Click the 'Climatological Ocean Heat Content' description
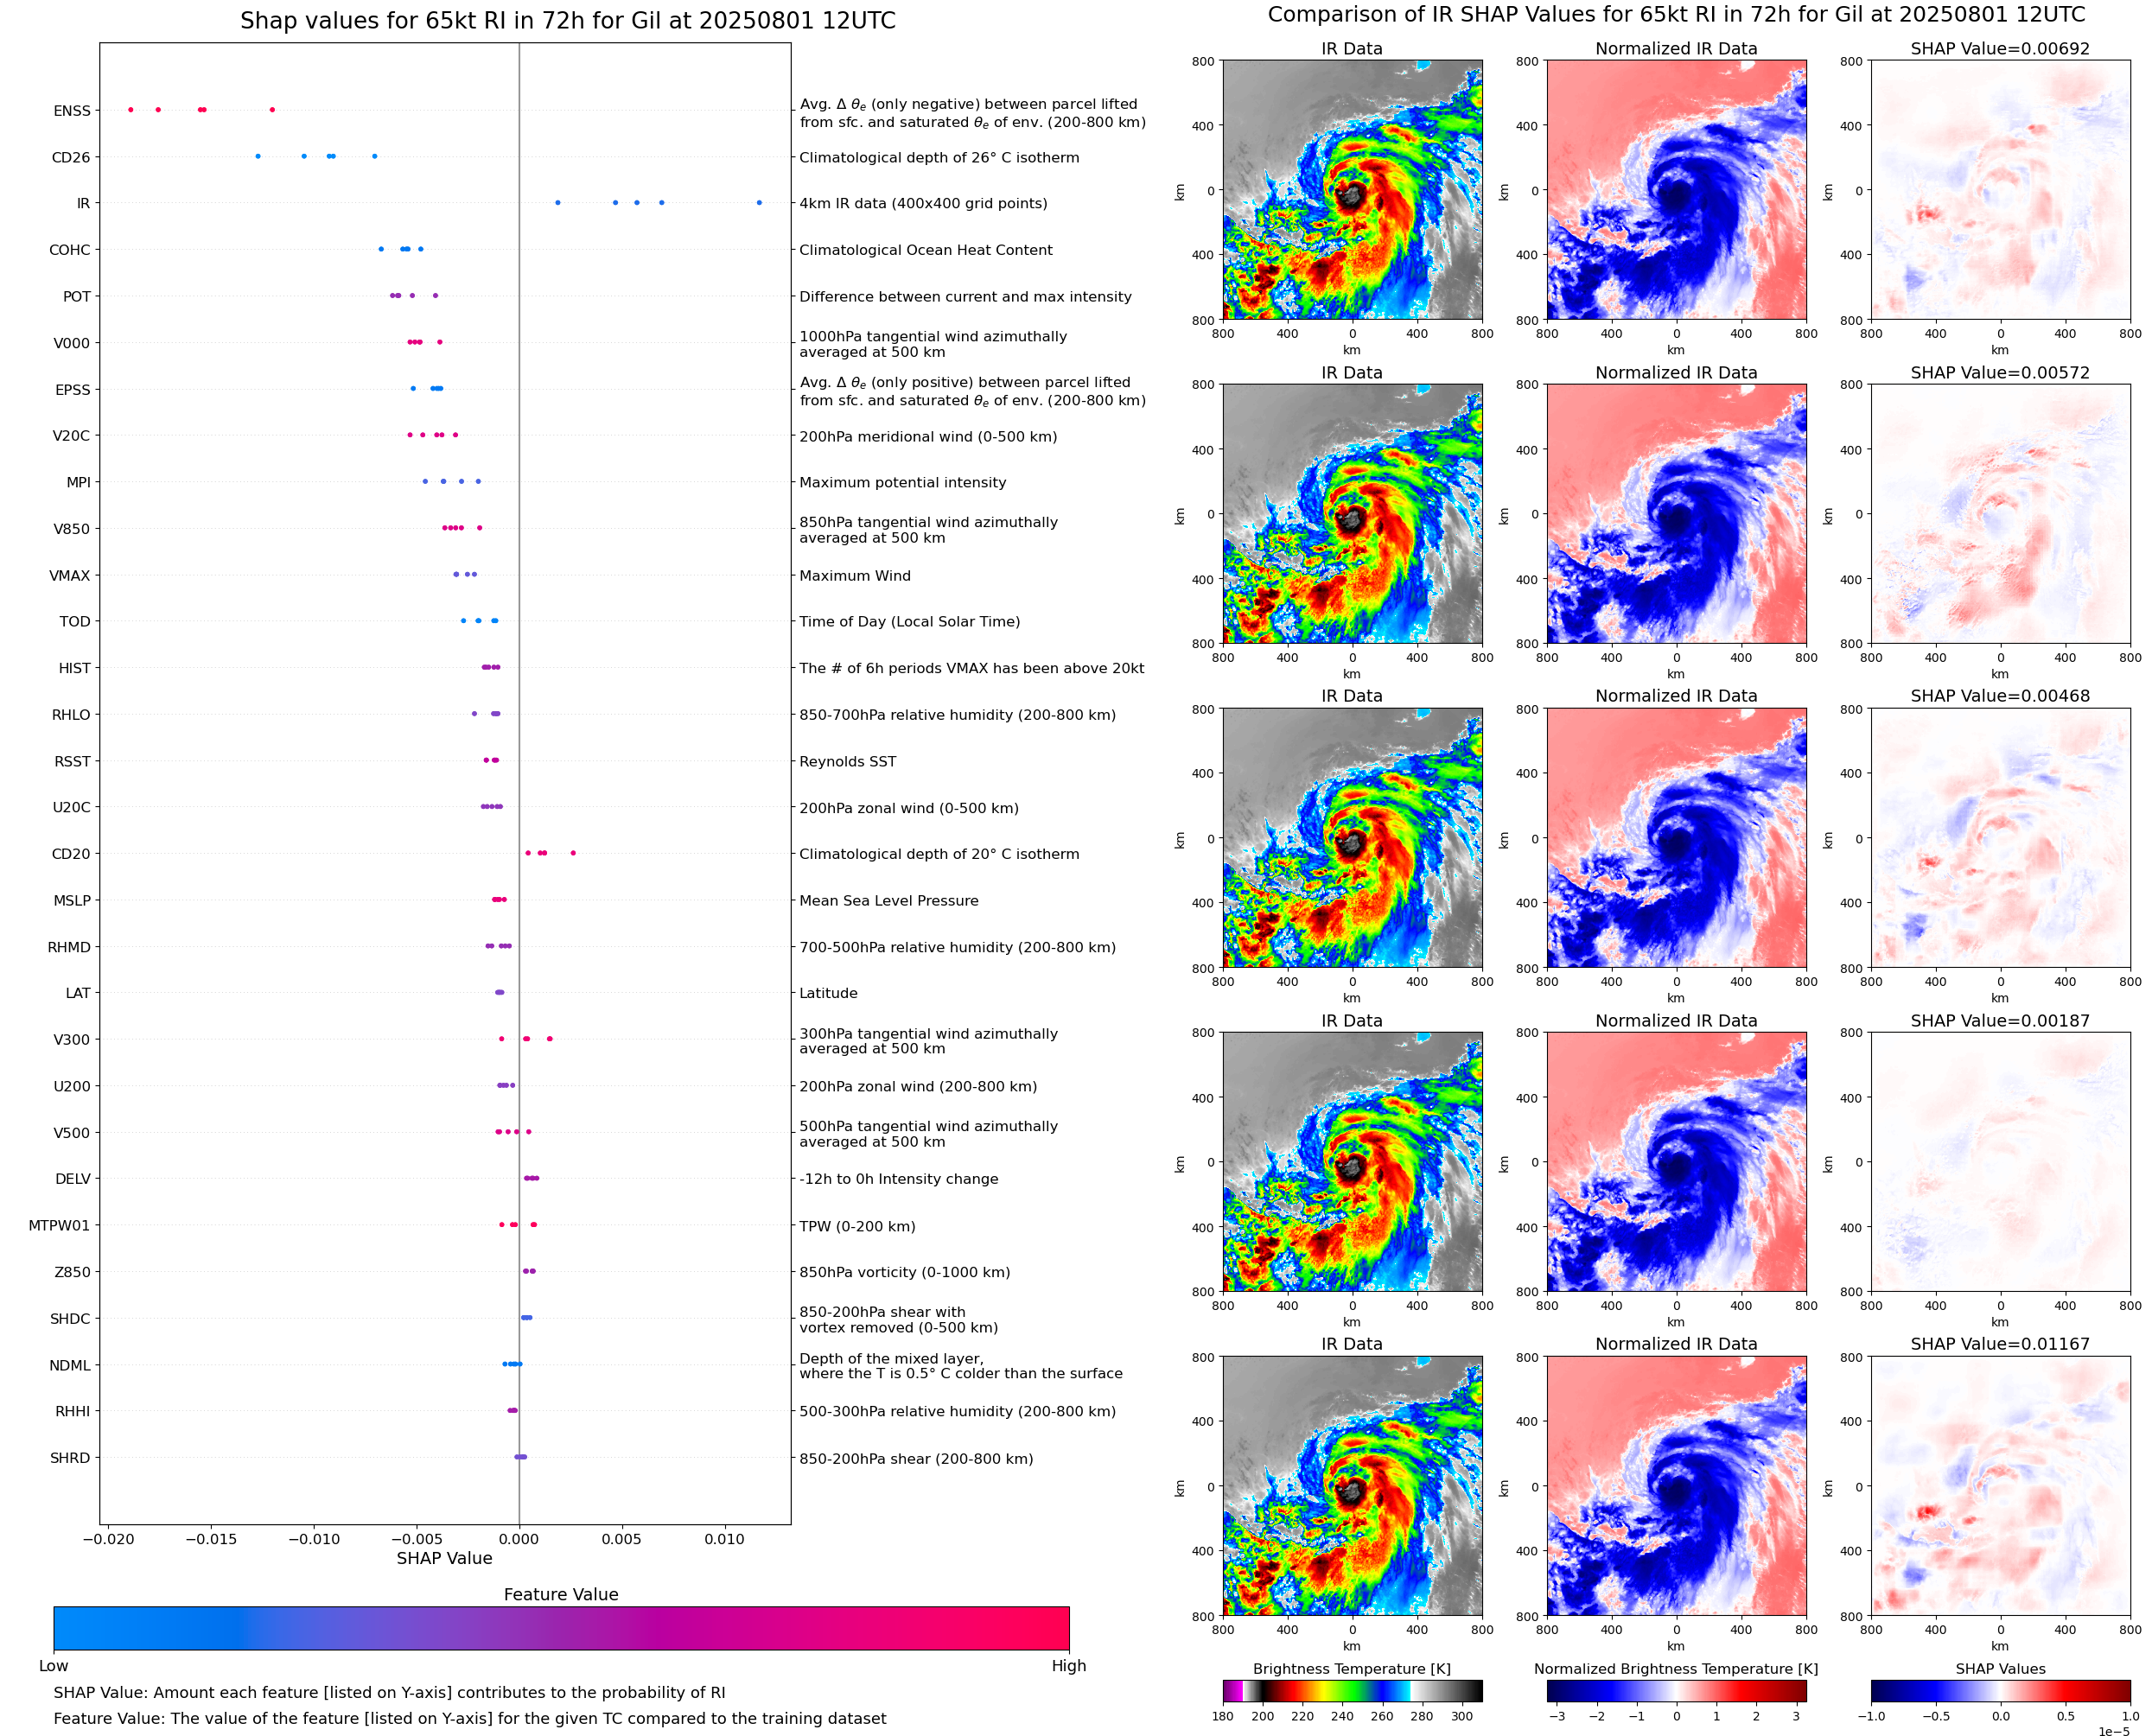The height and width of the screenshot is (1736, 2152). click(x=925, y=250)
